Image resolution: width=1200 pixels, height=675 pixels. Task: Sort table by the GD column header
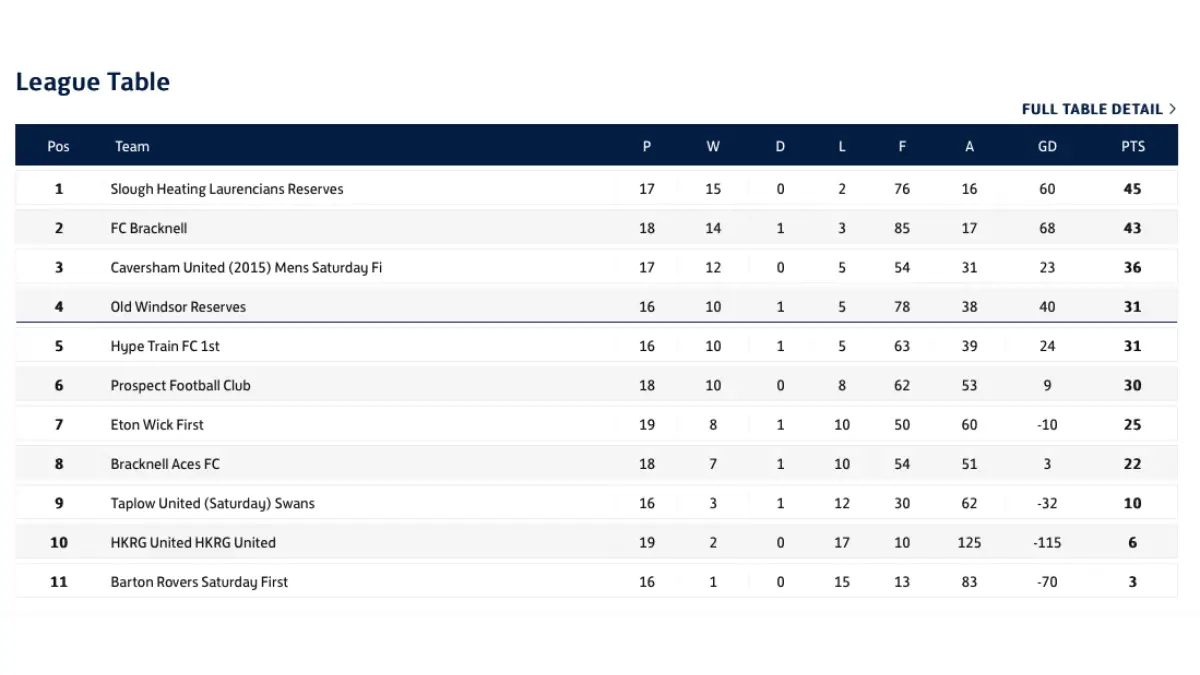pos(1047,146)
